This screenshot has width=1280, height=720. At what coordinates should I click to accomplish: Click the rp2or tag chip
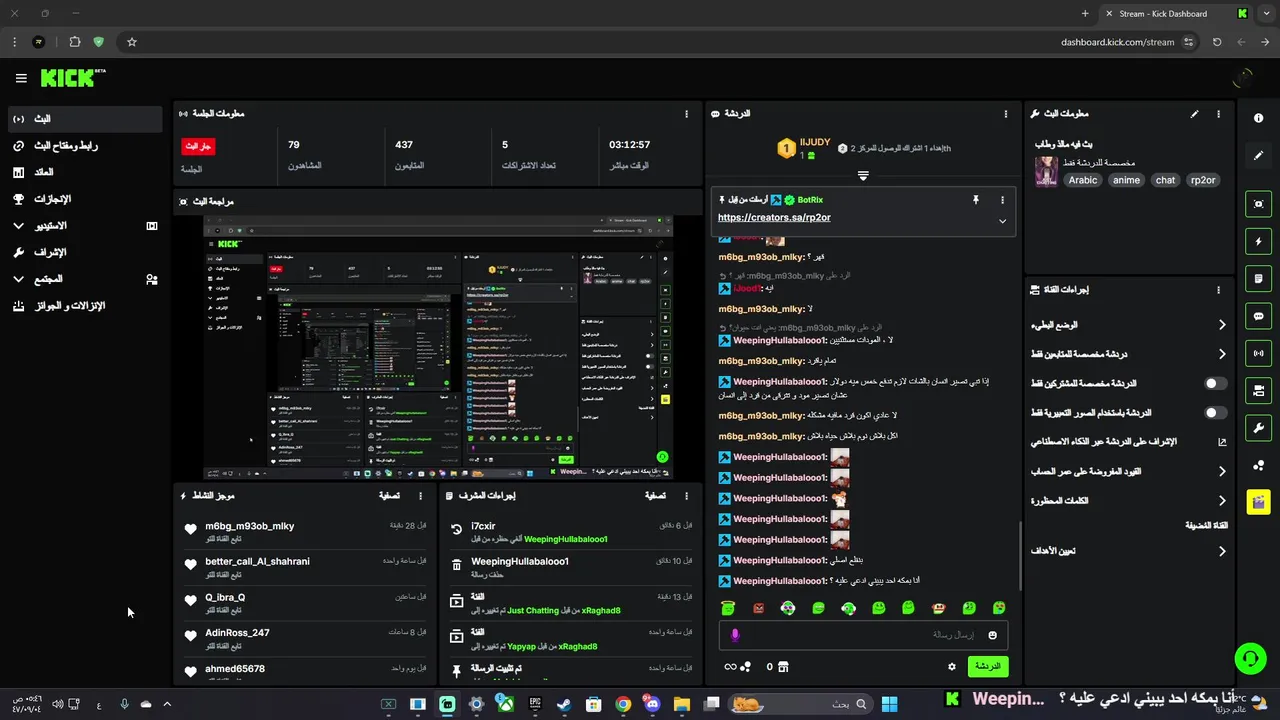tap(1203, 180)
